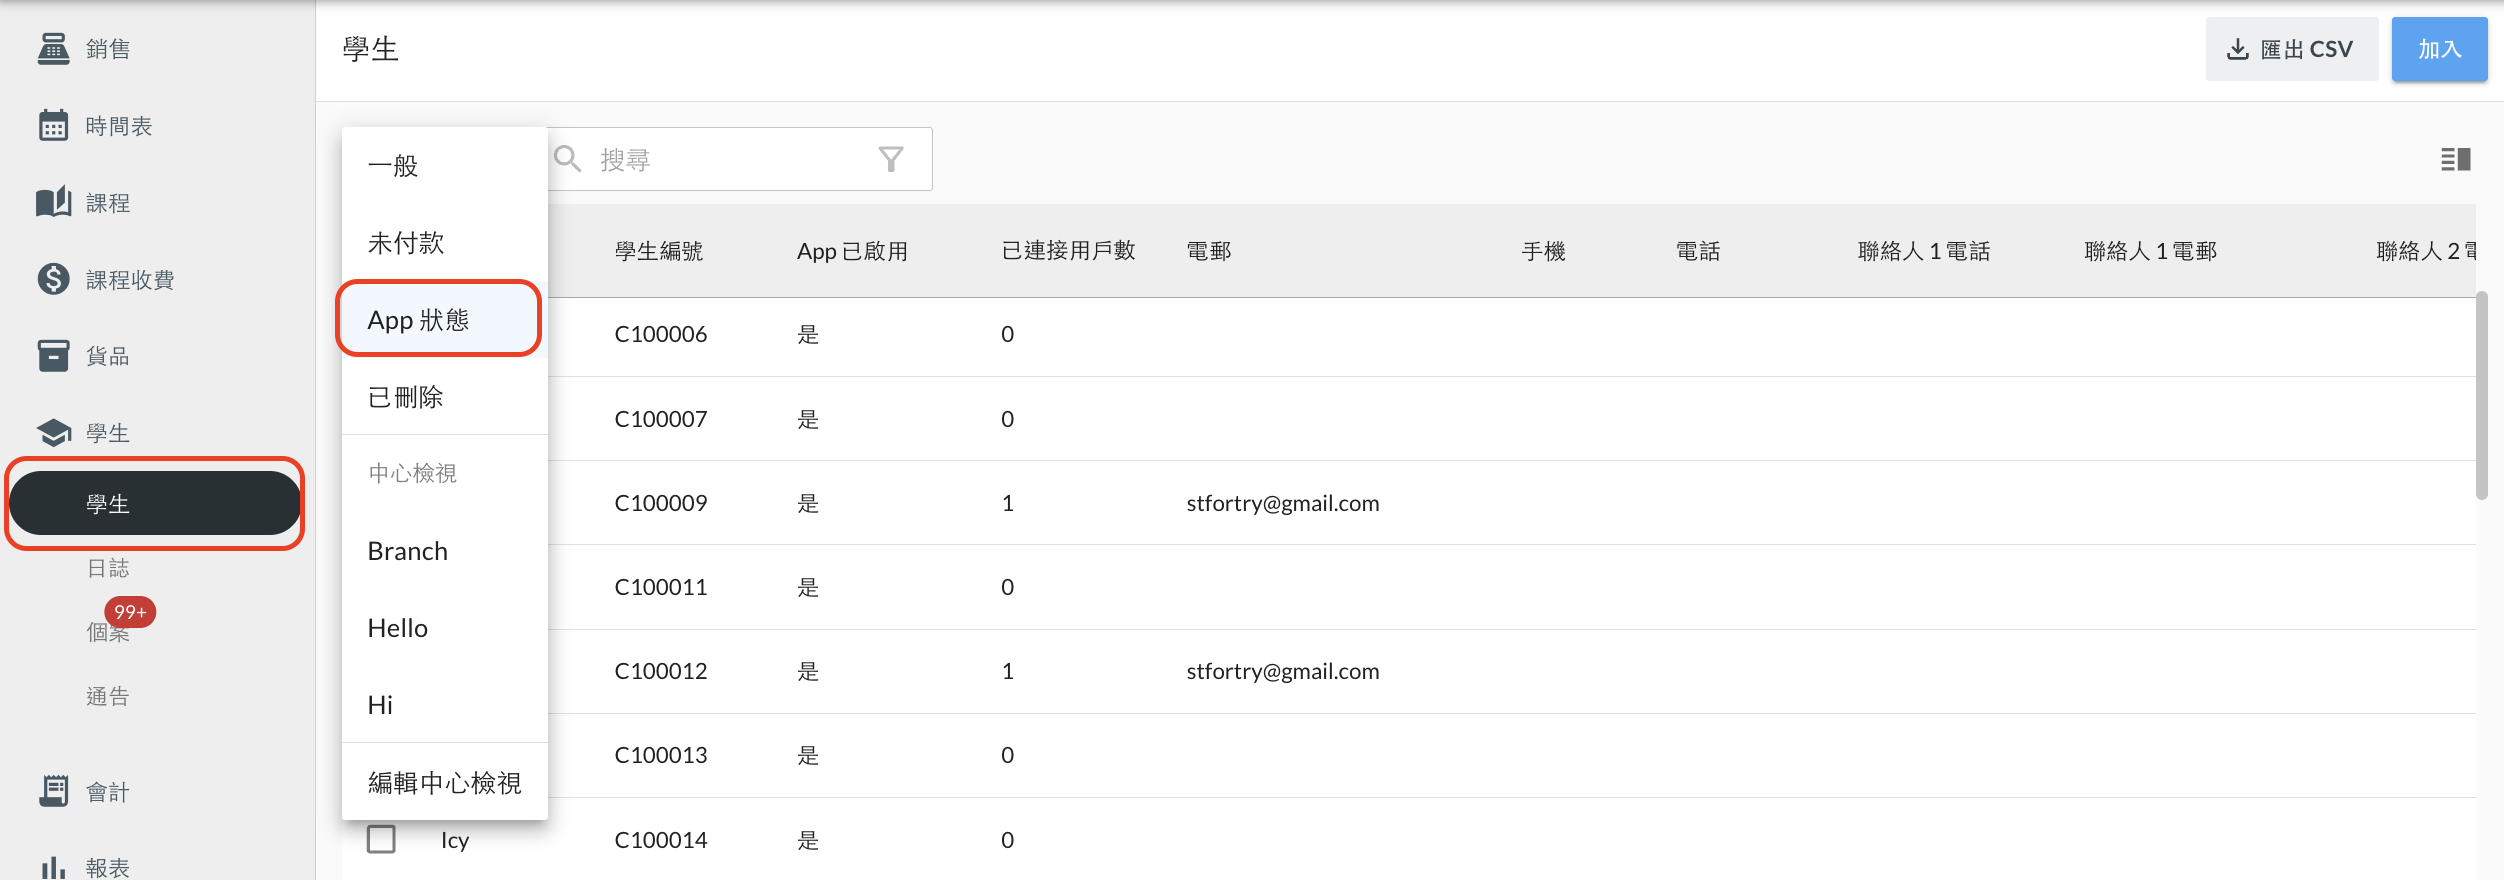
Task: Open the 時間表 calendar icon
Action: pos(53,126)
